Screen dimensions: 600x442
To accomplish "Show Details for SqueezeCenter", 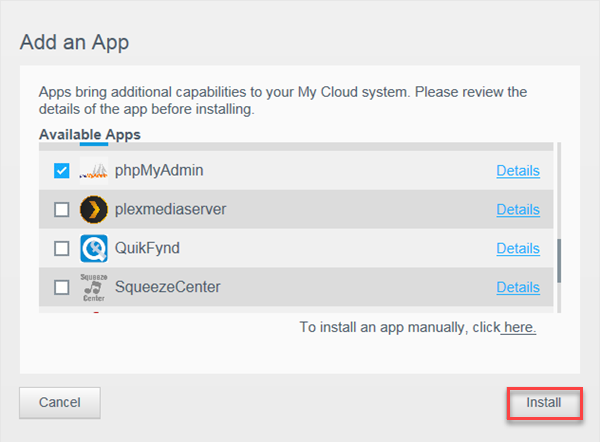I will [517, 287].
